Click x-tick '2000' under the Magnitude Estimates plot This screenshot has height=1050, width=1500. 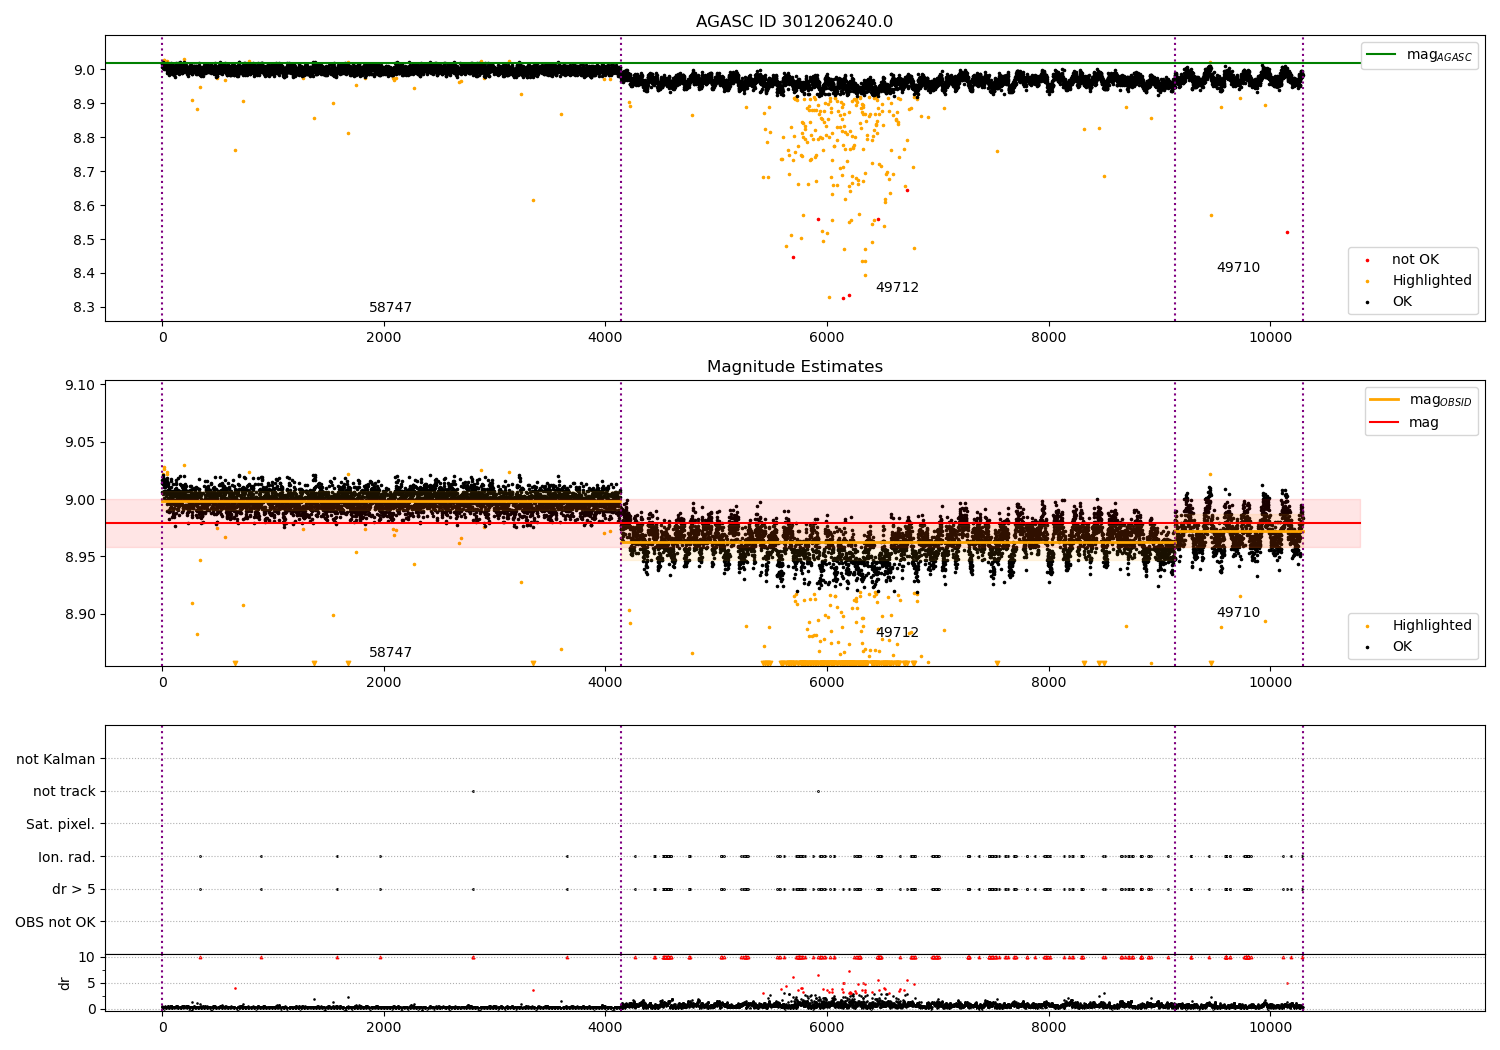click(x=384, y=683)
